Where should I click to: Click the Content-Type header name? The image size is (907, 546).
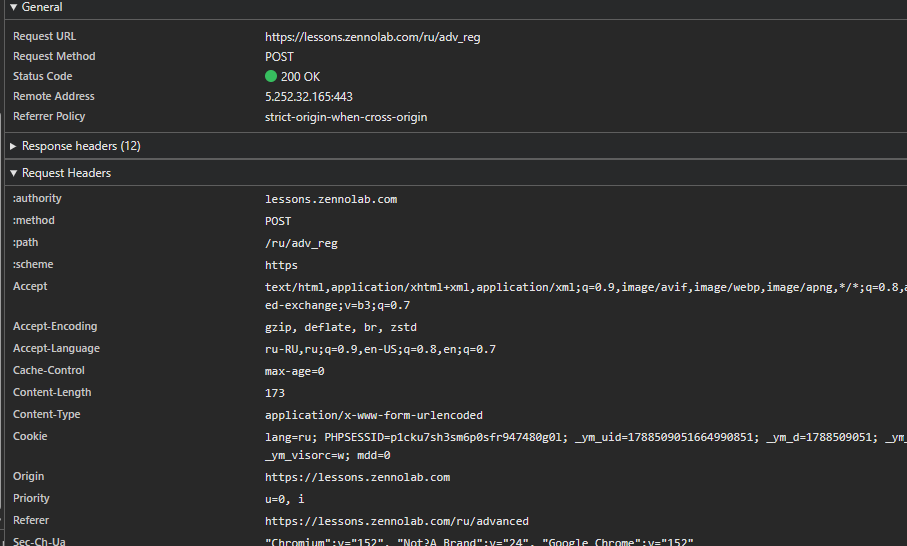46,414
